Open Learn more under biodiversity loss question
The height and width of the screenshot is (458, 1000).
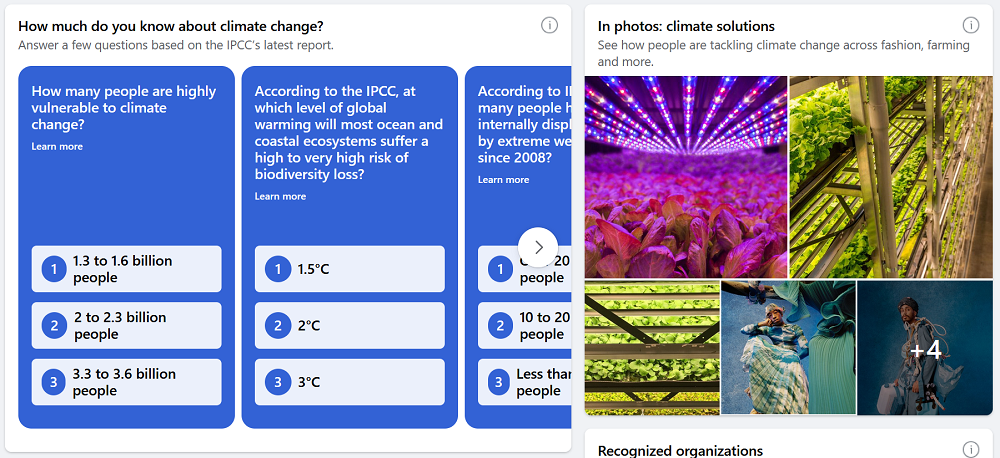pyautogui.click(x=280, y=197)
